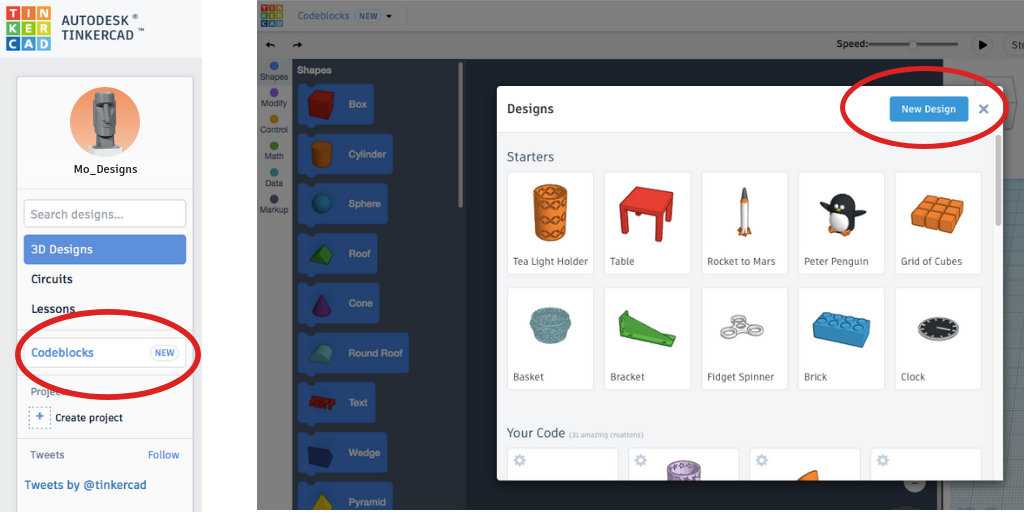Viewport: 1024px width, 512px height.
Task: Click the Mo_Designs username
Action: tap(105, 169)
